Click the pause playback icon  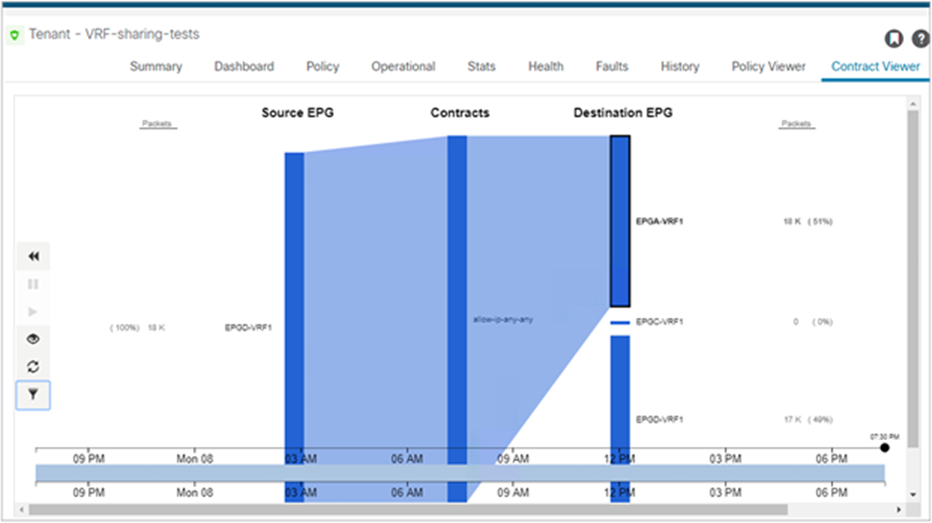pos(33,284)
